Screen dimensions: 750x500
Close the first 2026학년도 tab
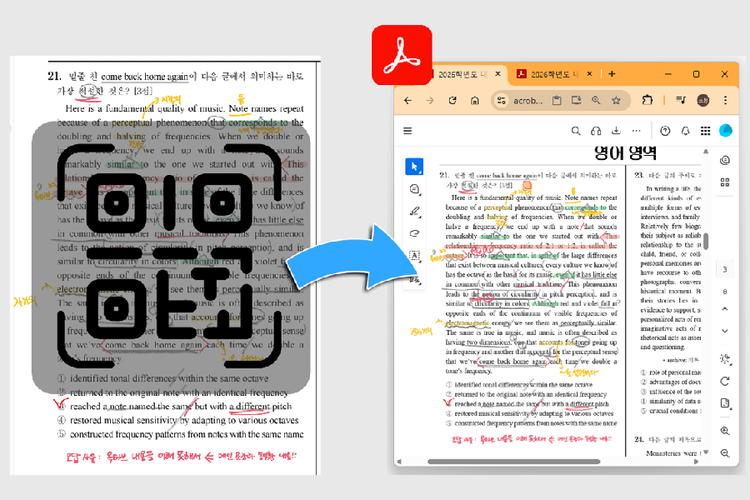coord(497,74)
